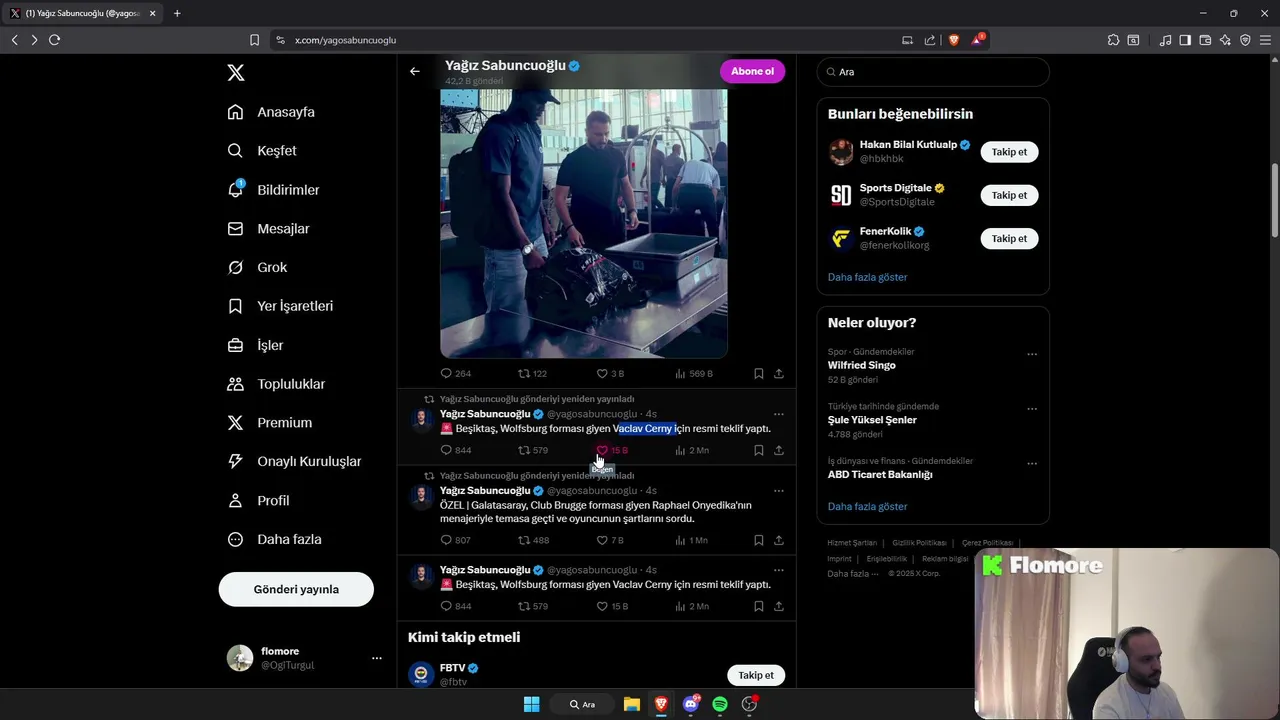This screenshot has width=1280, height=720.
Task: Like the Onyedika post with 7 B likes
Action: [610, 541]
